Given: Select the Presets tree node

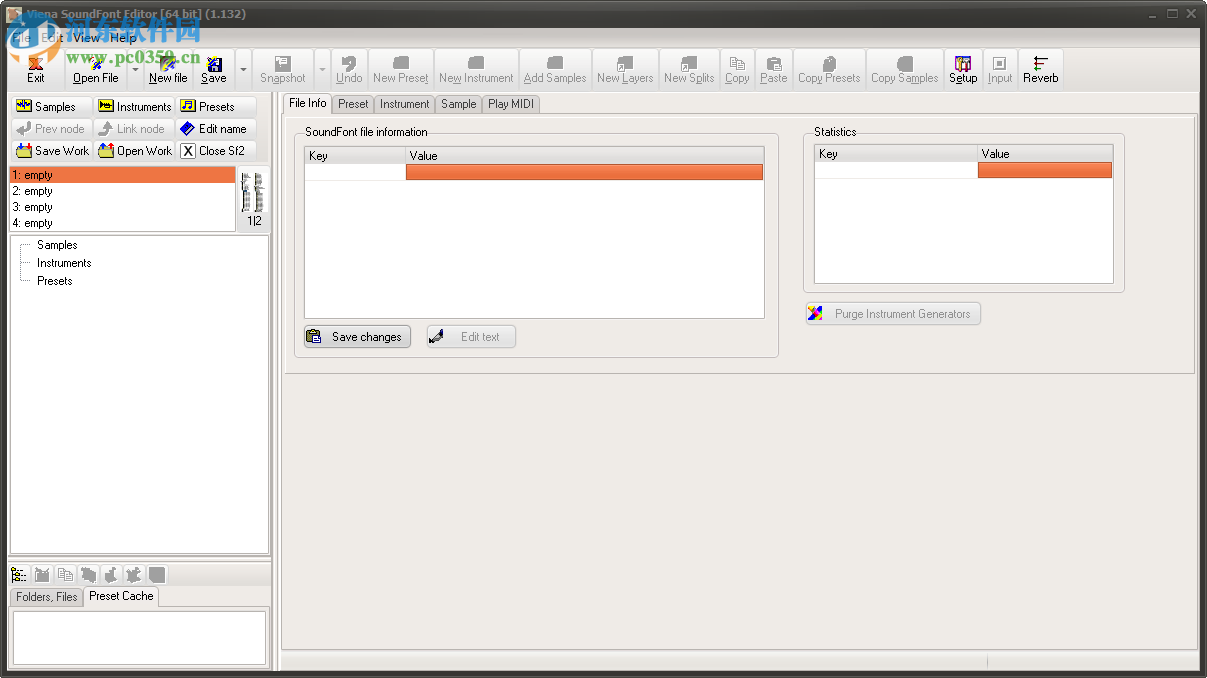Looking at the screenshot, I should point(55,281).
